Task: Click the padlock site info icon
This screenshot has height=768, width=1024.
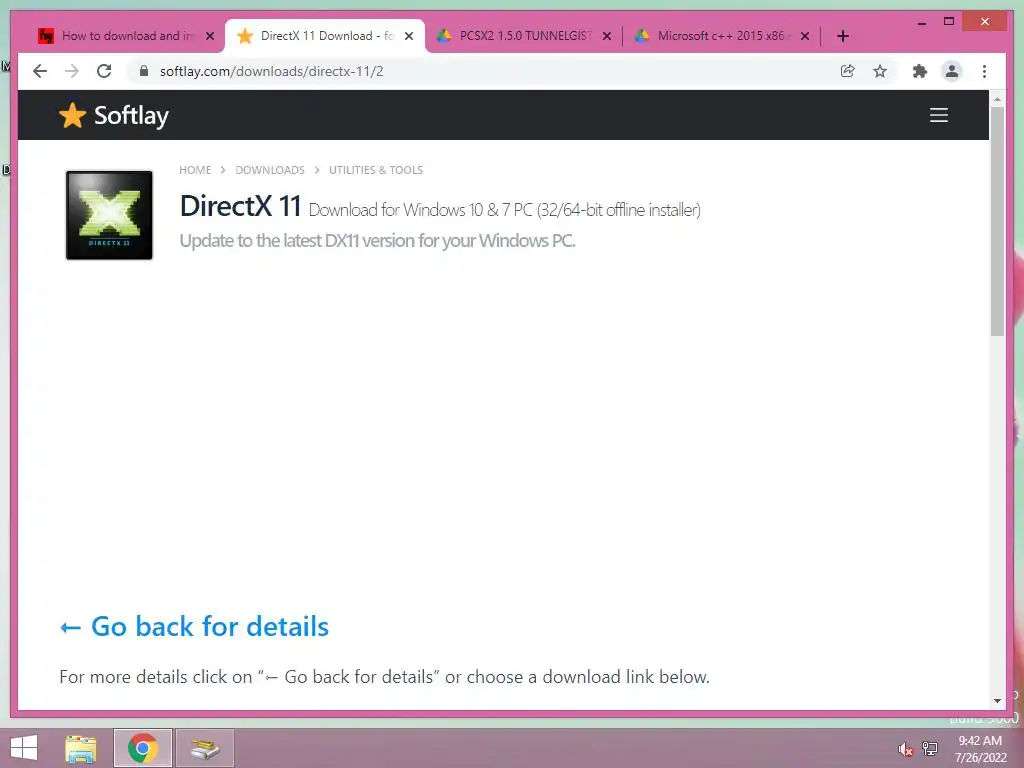Action: pos(144,71)
